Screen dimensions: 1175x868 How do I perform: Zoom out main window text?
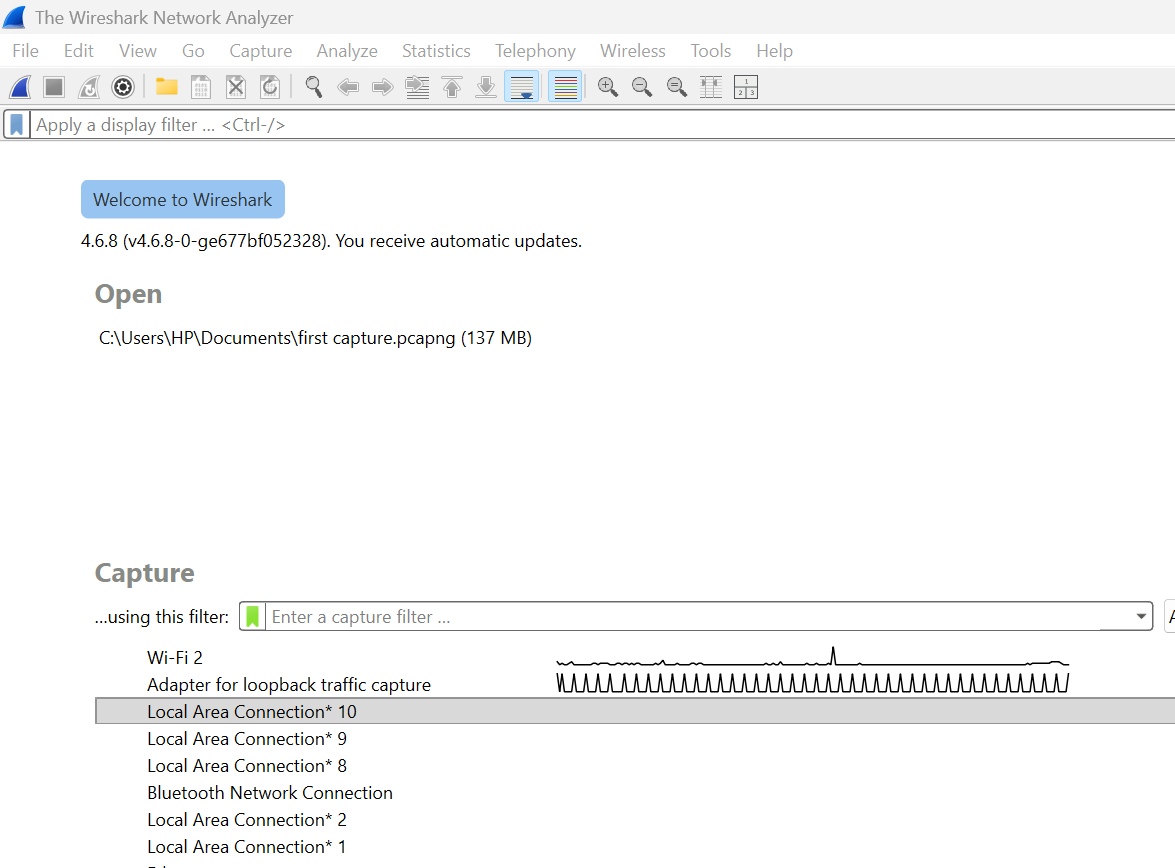coord(641,87)
